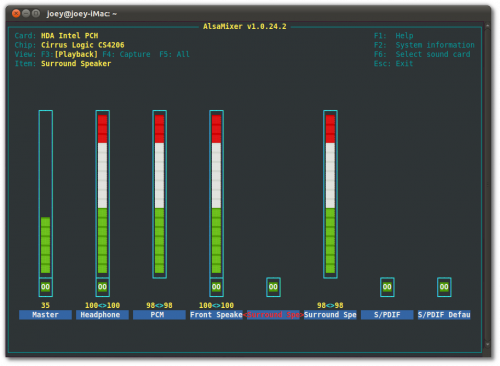Click the Esc Exit shortcut
500x366 pixels.
394,64
